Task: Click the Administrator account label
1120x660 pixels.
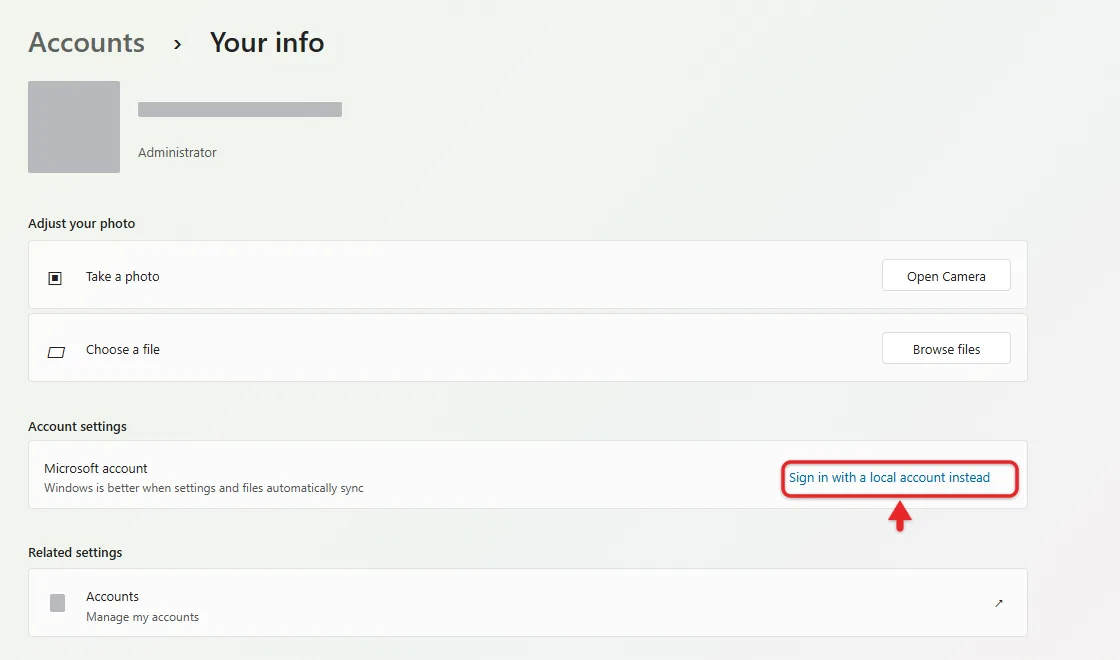Action: [x=177, y=152]
